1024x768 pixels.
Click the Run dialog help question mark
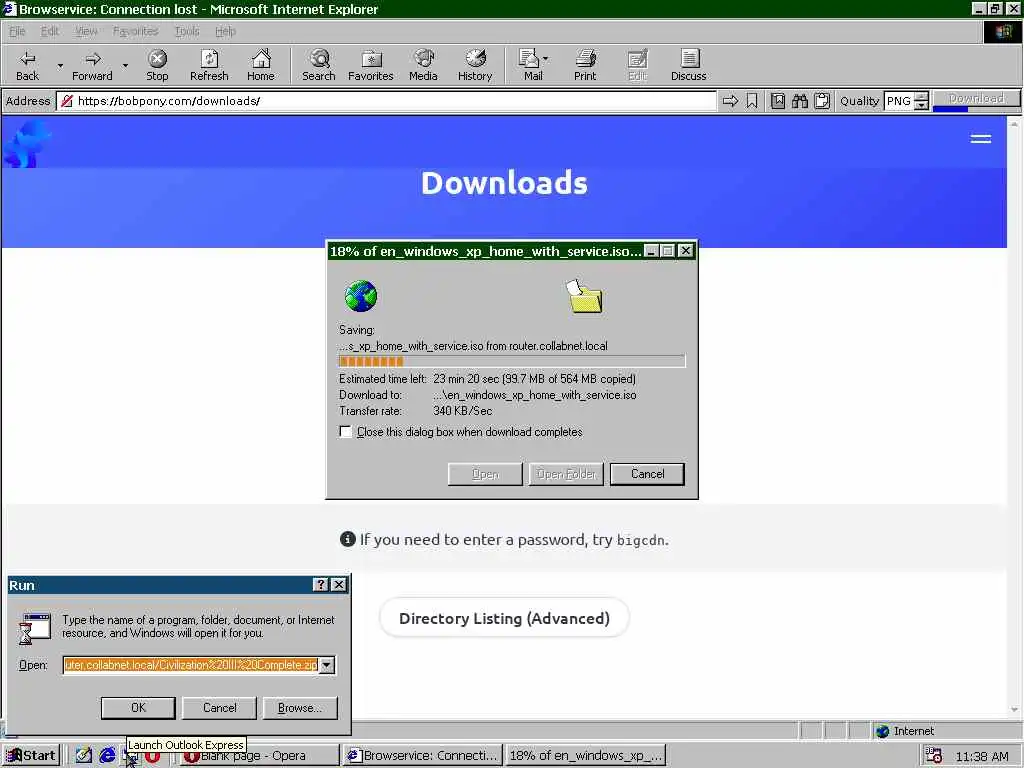pyautogui.click(x=321, y=585)
